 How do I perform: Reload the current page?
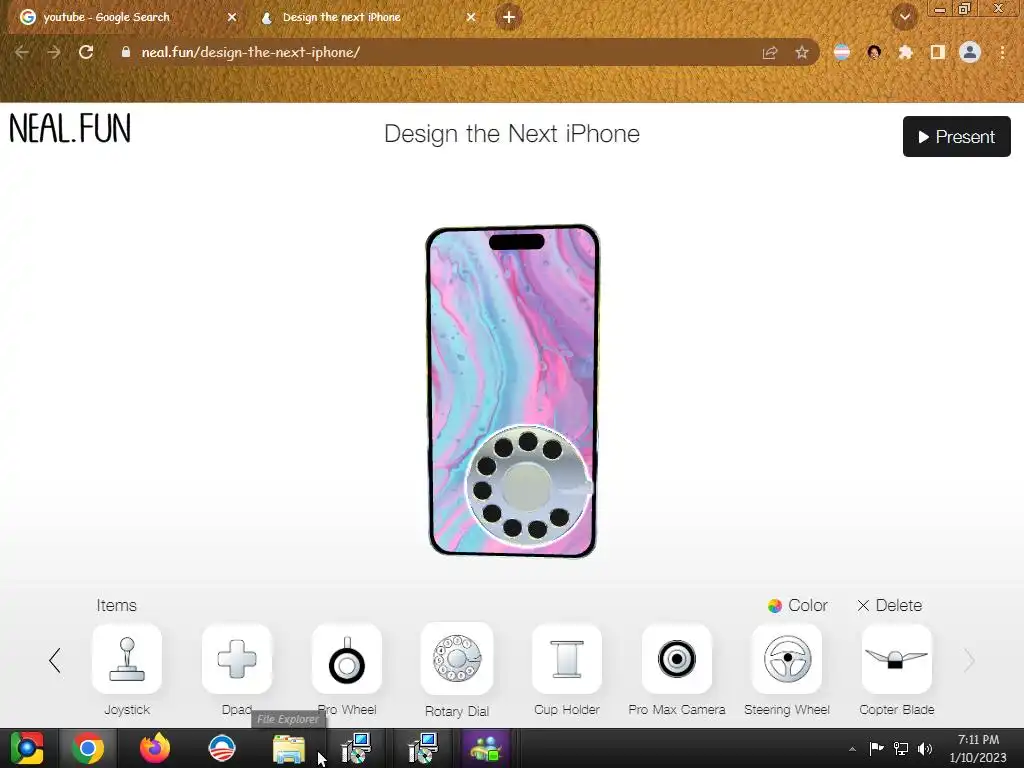point(86,52)
